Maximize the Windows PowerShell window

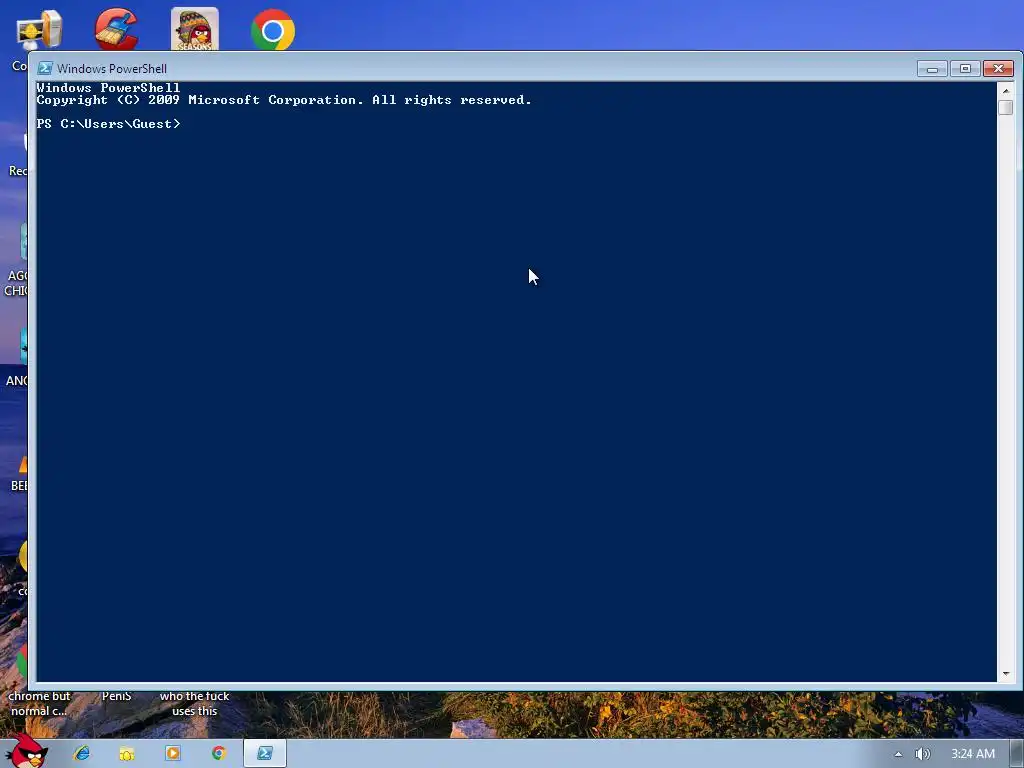(x=965, y=69)
